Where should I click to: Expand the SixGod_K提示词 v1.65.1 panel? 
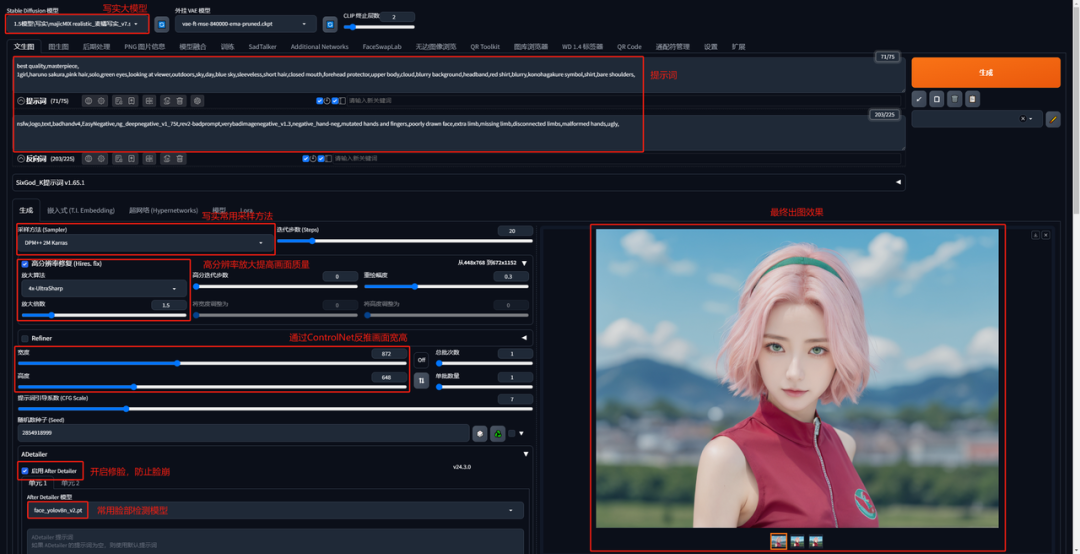(459, 183)
